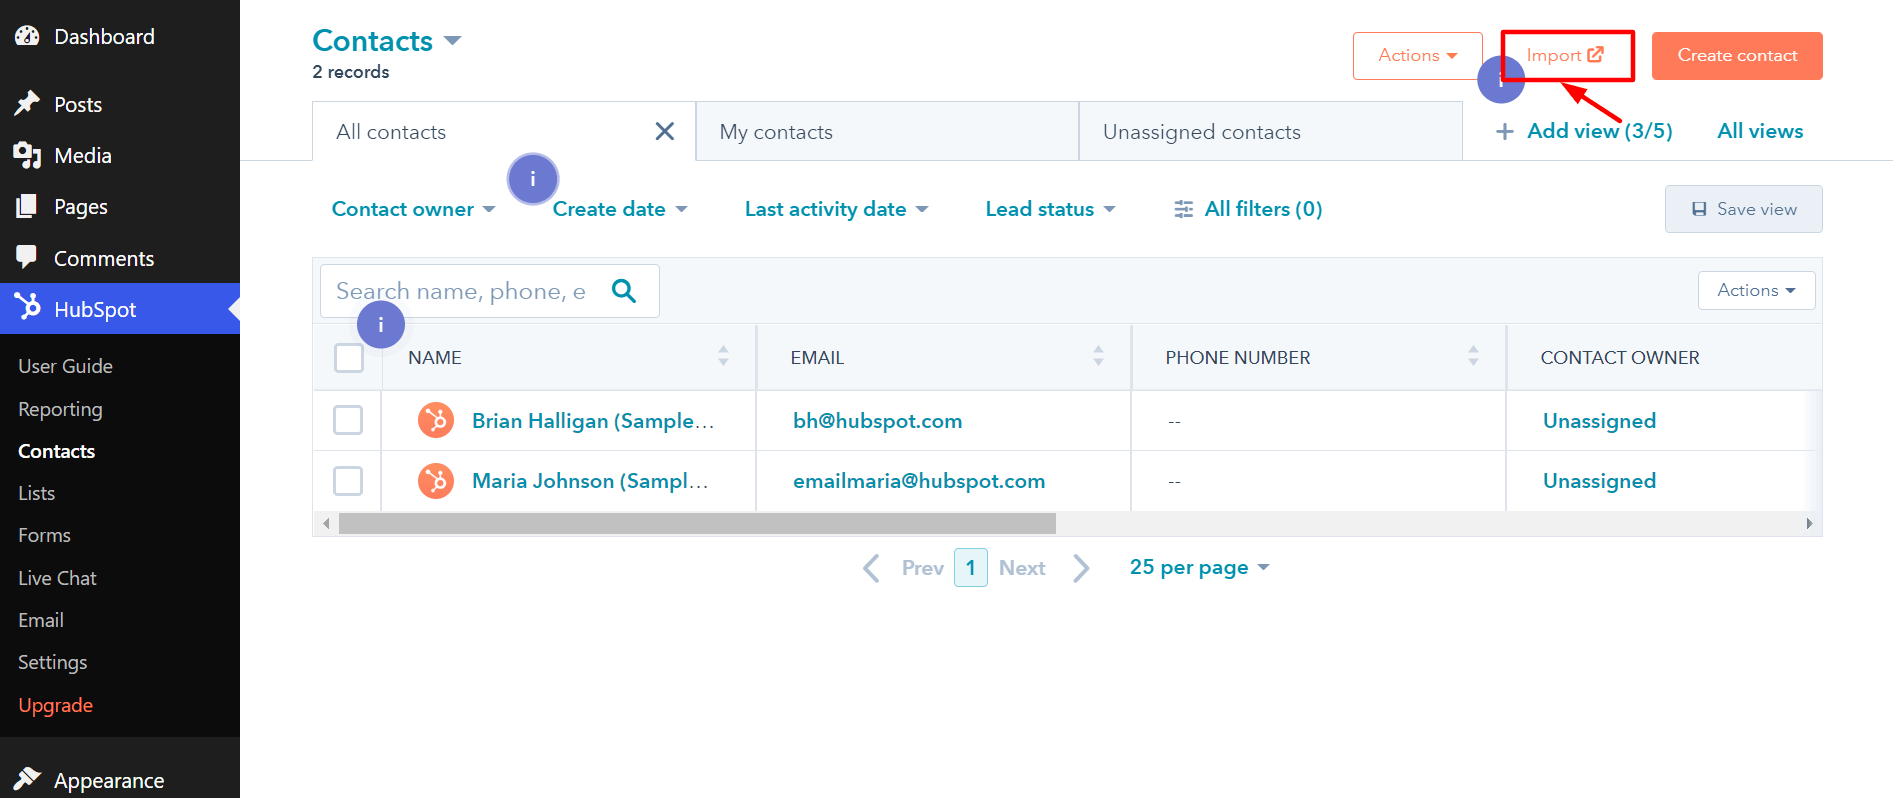Click the Create contact button
Viewport: 1893px width, 798px height.
point(1737,56)
